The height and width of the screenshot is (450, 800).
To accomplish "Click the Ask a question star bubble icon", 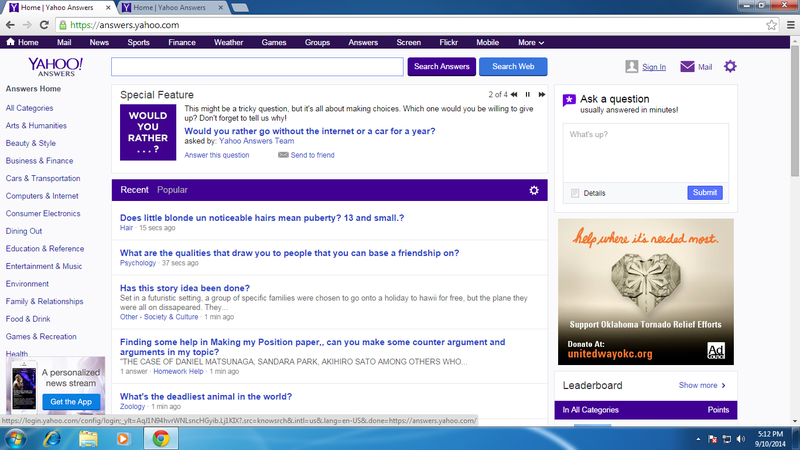I will [x=569, y=100].
